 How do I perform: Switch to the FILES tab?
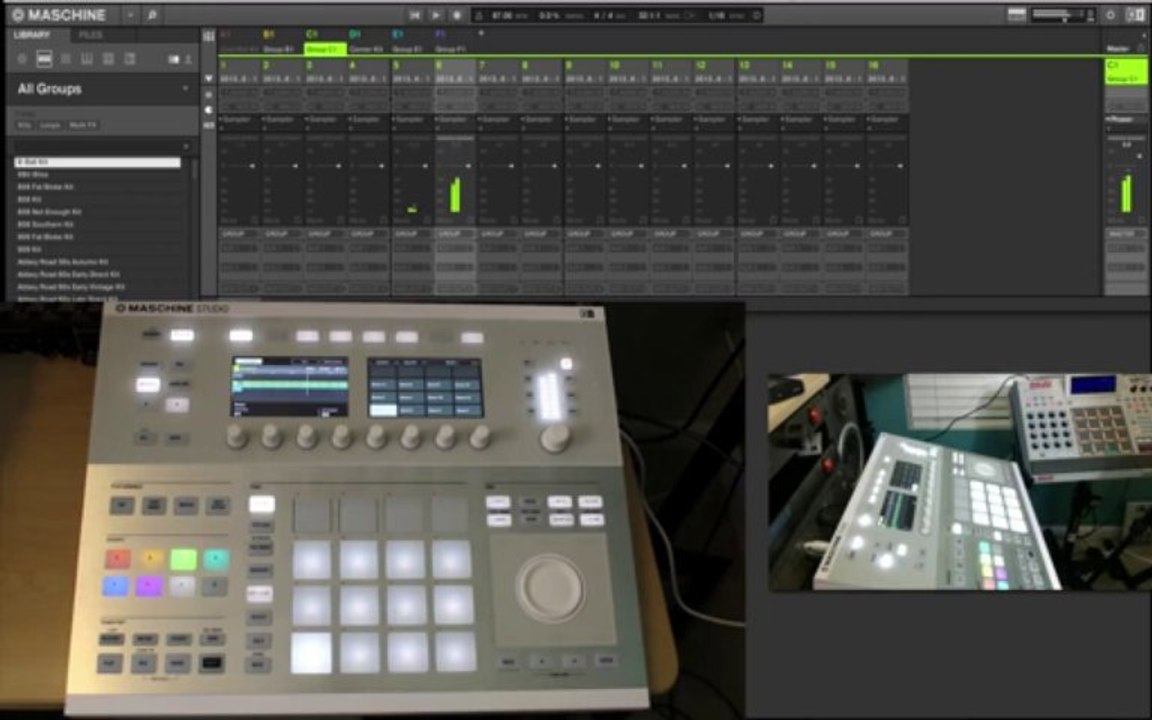90,35
